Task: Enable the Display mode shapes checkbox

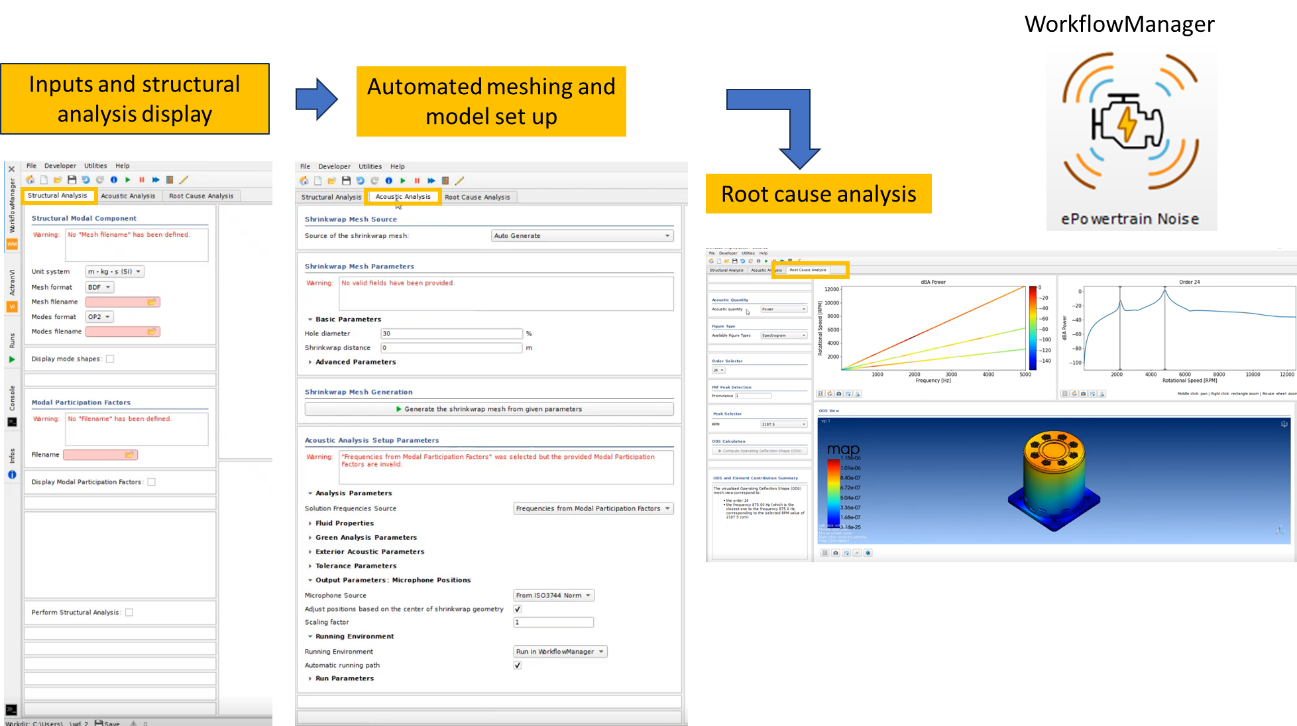Action: (110, 359)
